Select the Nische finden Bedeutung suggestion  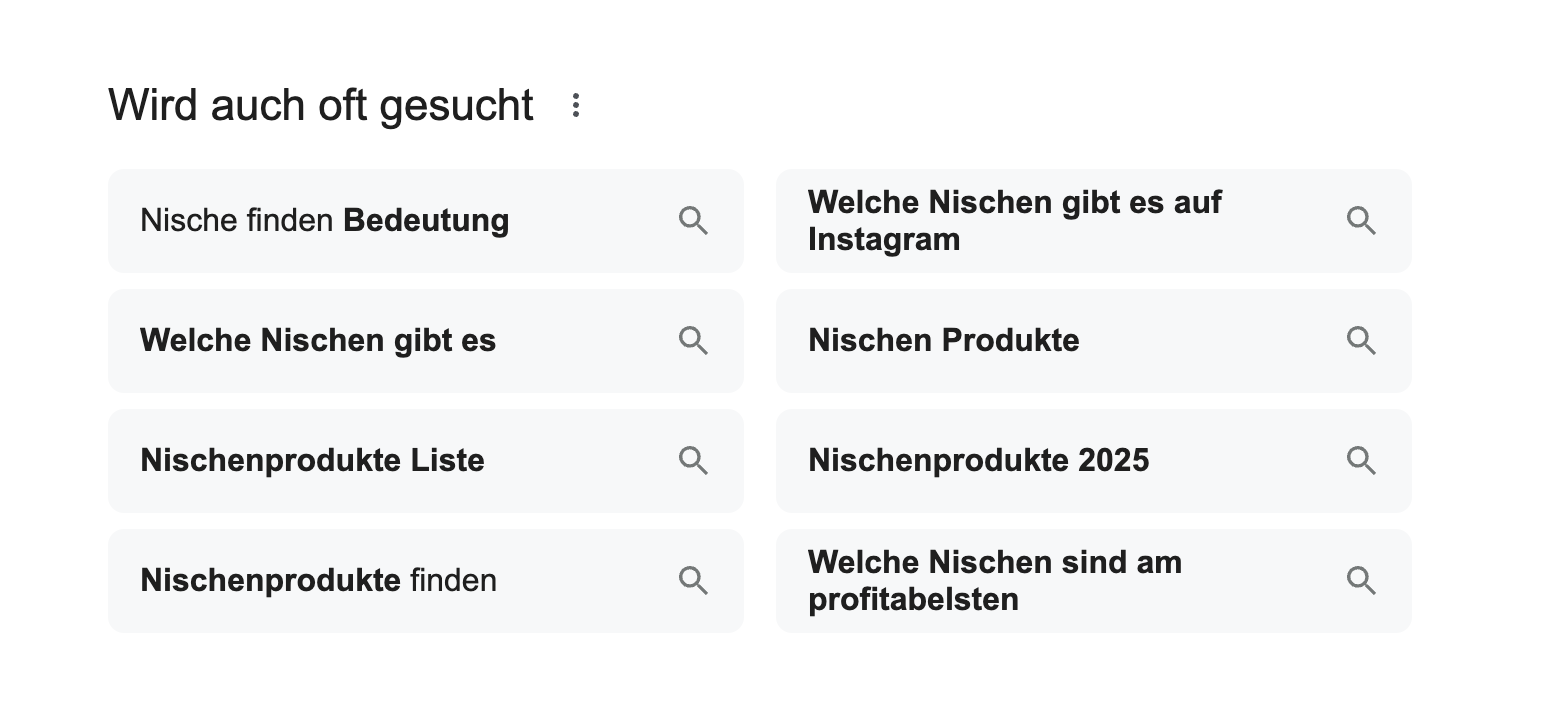426,221
